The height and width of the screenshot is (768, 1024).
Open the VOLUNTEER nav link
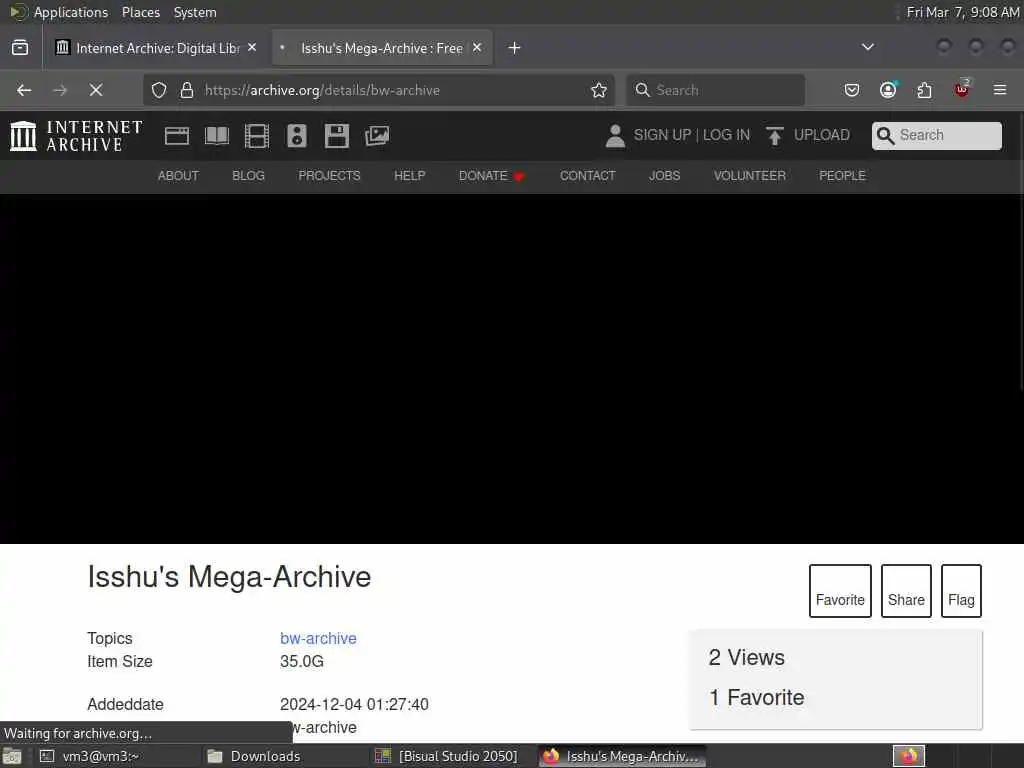pyautogui.click(x=749, y=176)
